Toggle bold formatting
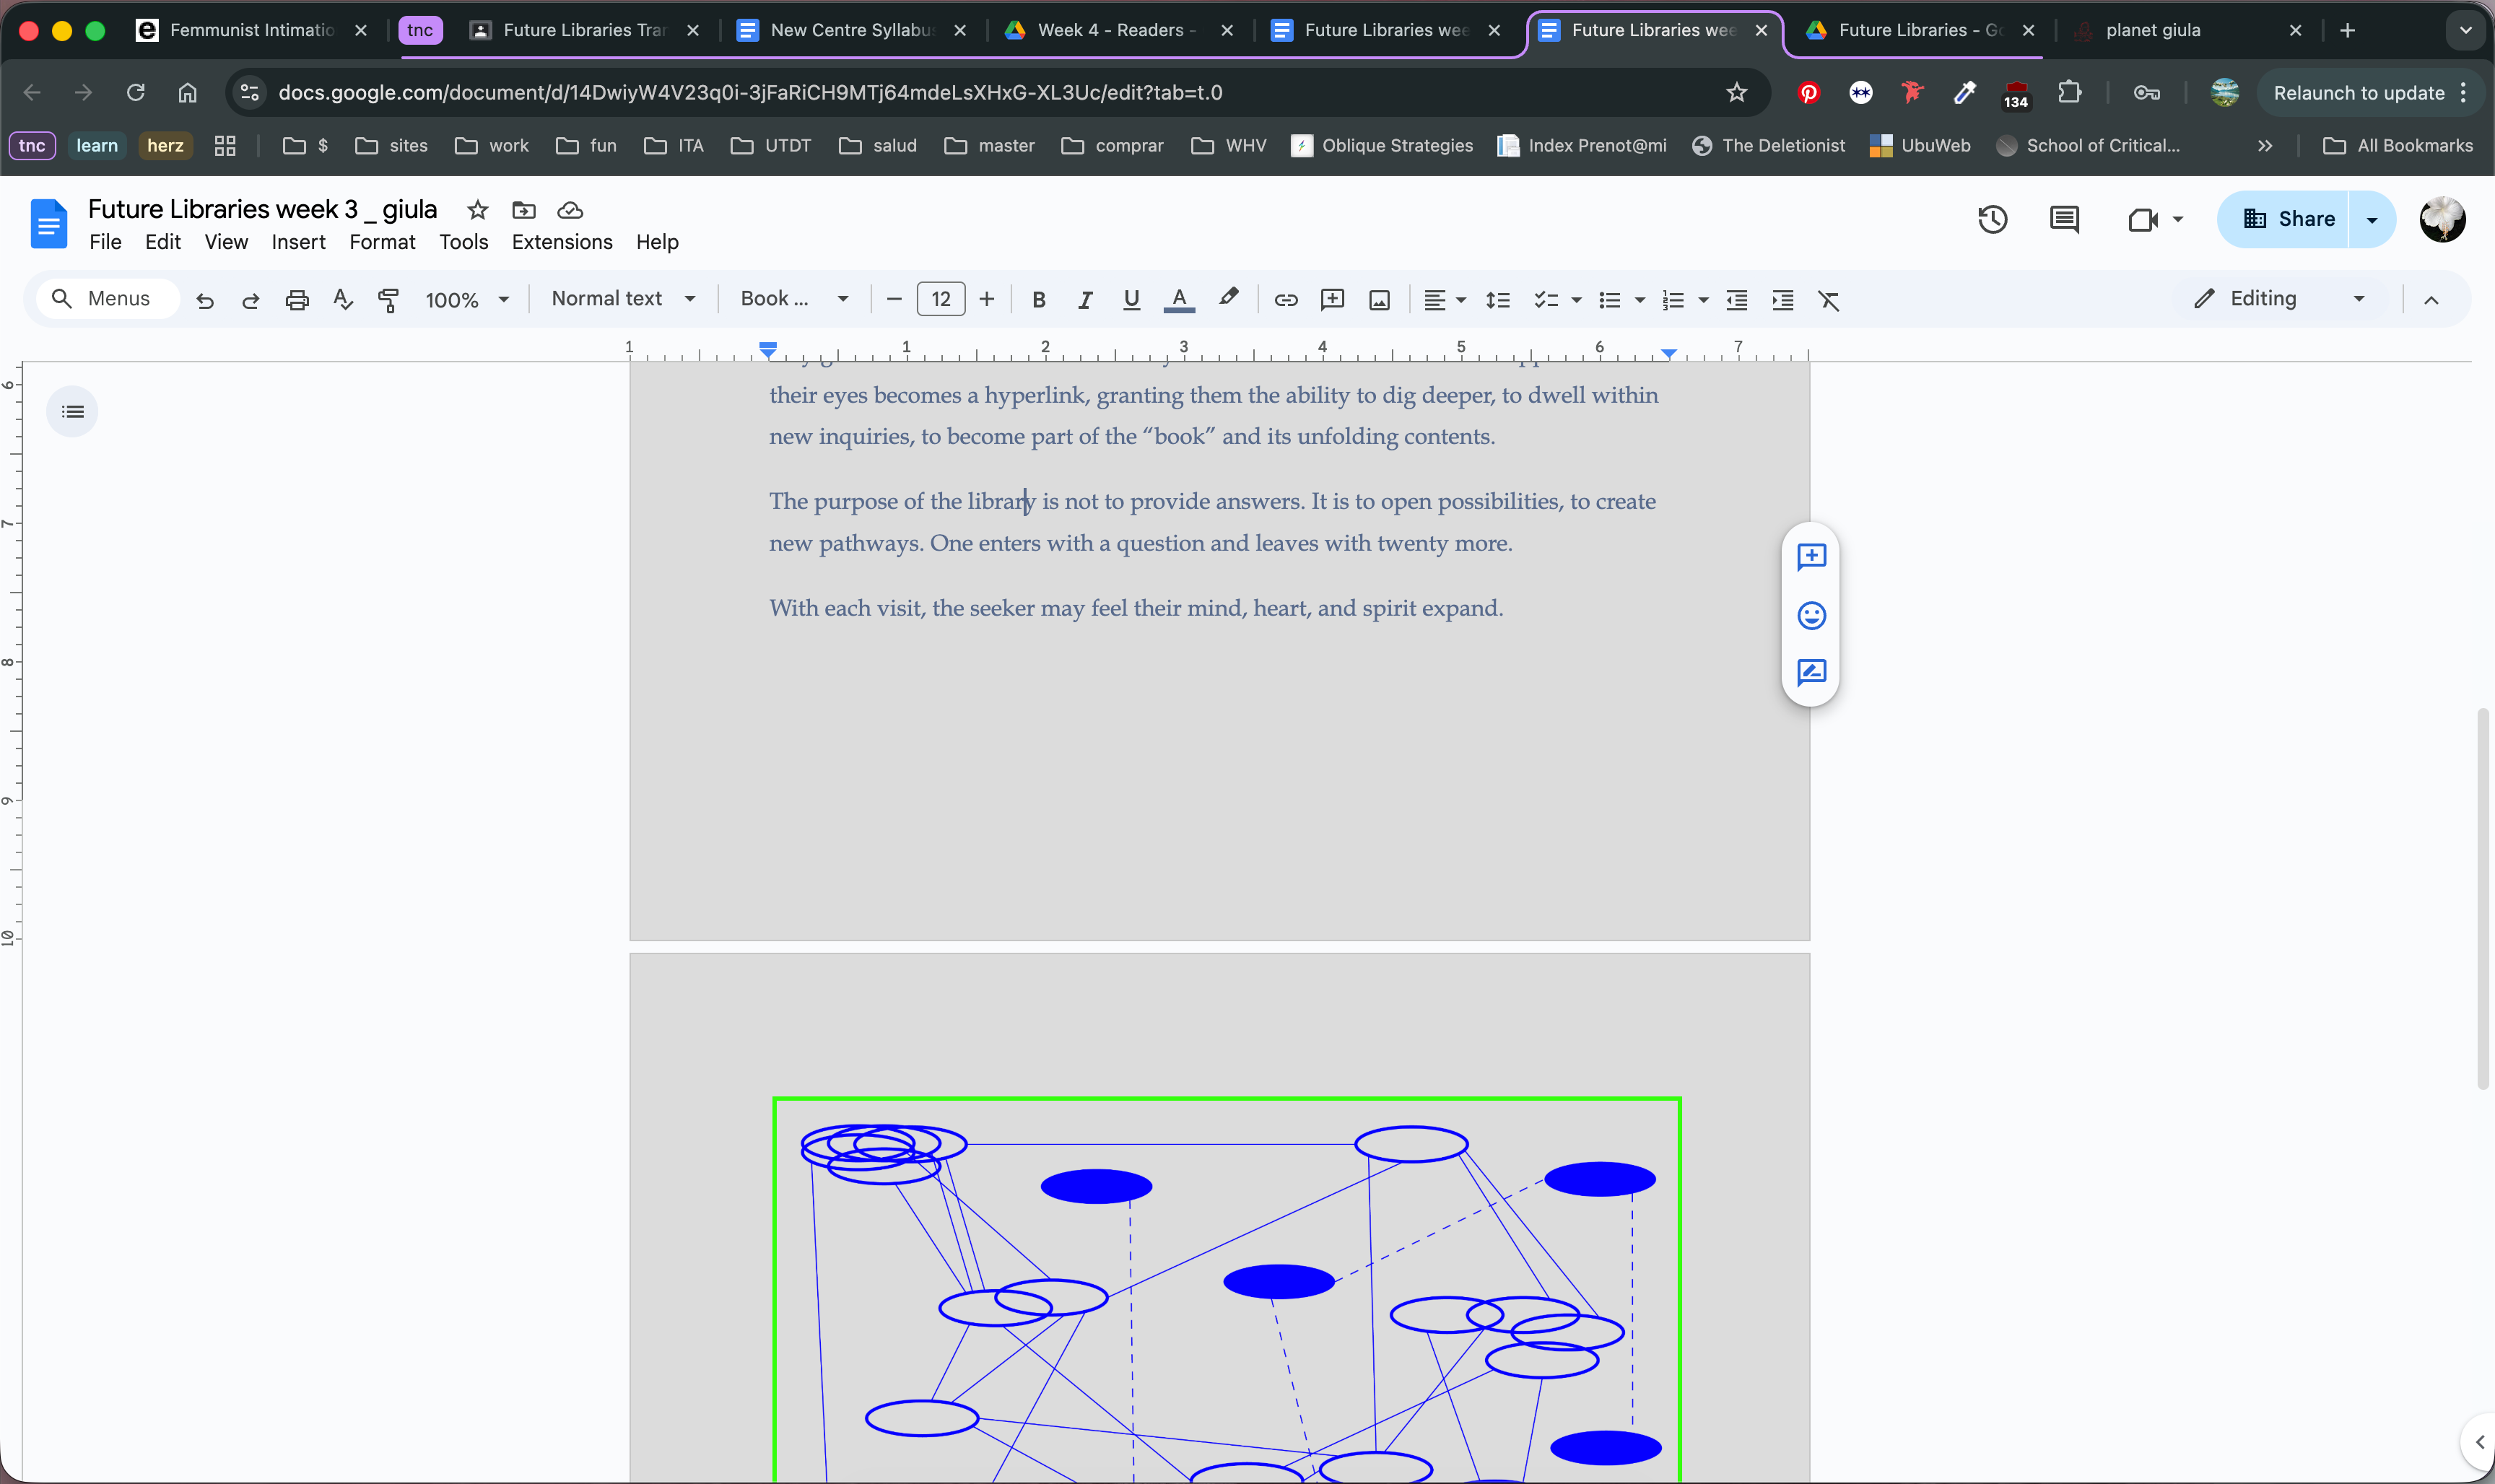The width and height of the screenshot is (2495, 1484). [x=1038, y=300]
